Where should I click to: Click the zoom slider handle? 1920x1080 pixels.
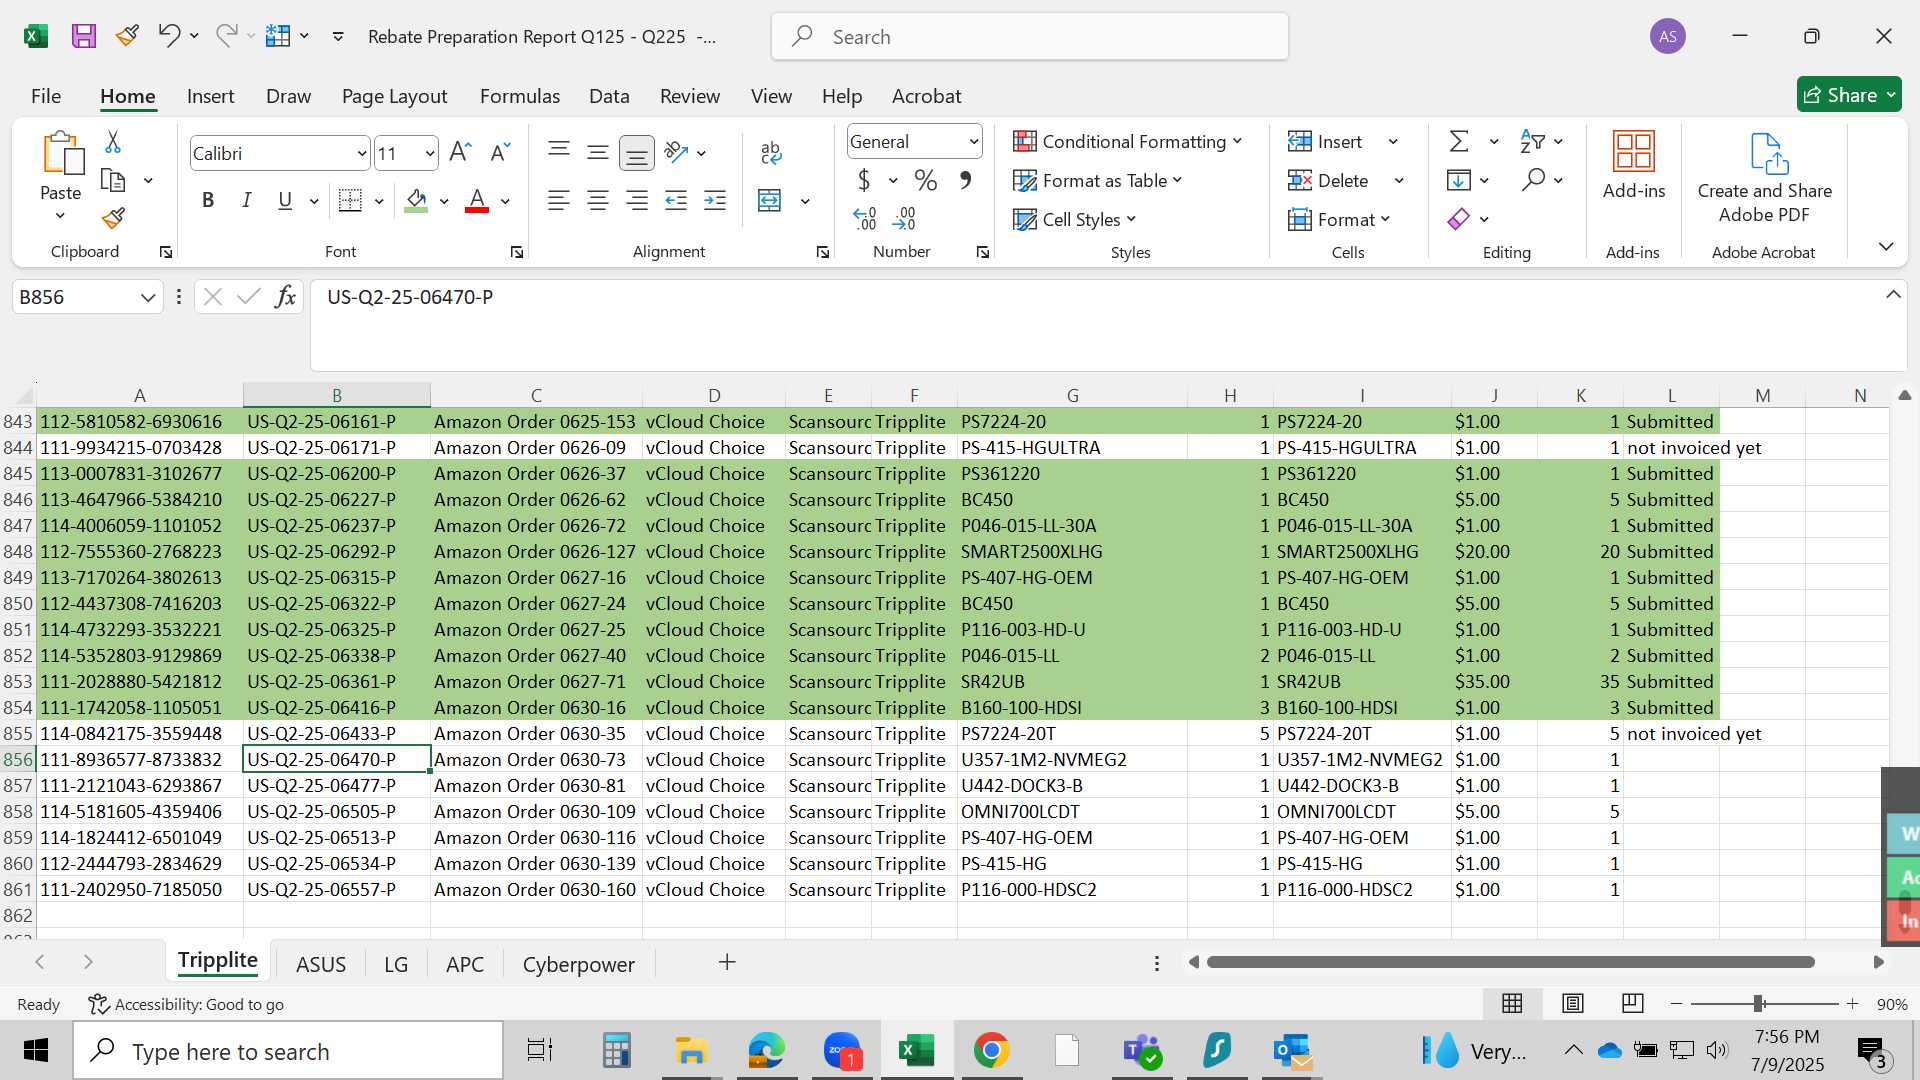[x=1759, y=1003]
